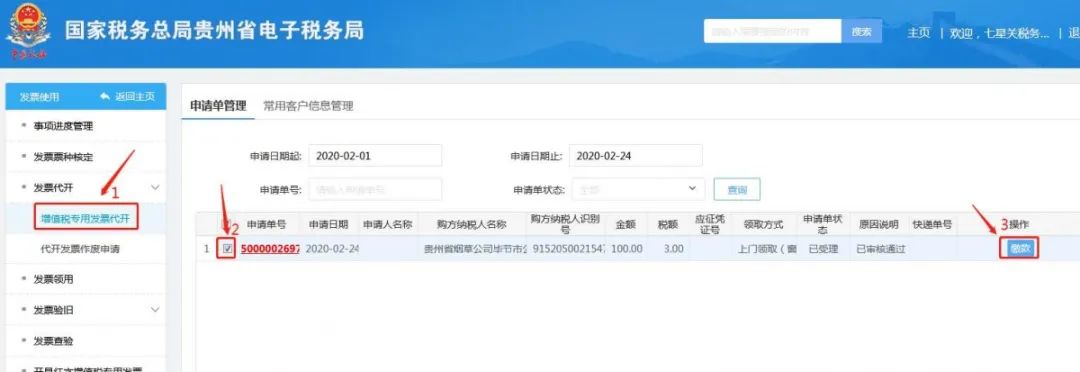This screenshot has width=1080, height=372.
Task: Click the 金额 cell showing 100.00
Action: [626, 249]
